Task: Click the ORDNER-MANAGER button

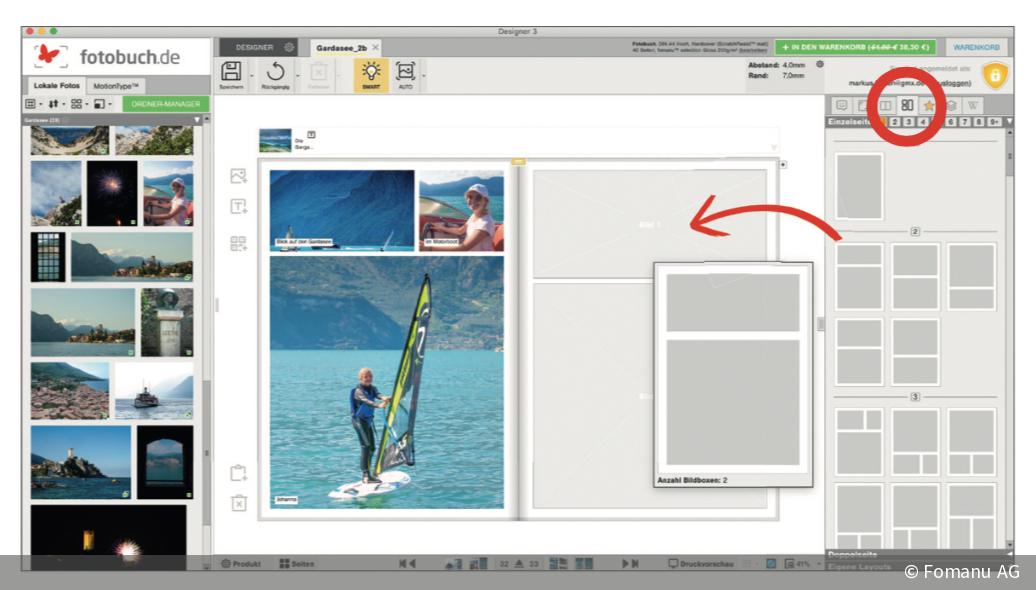Action: pos(165,104)
